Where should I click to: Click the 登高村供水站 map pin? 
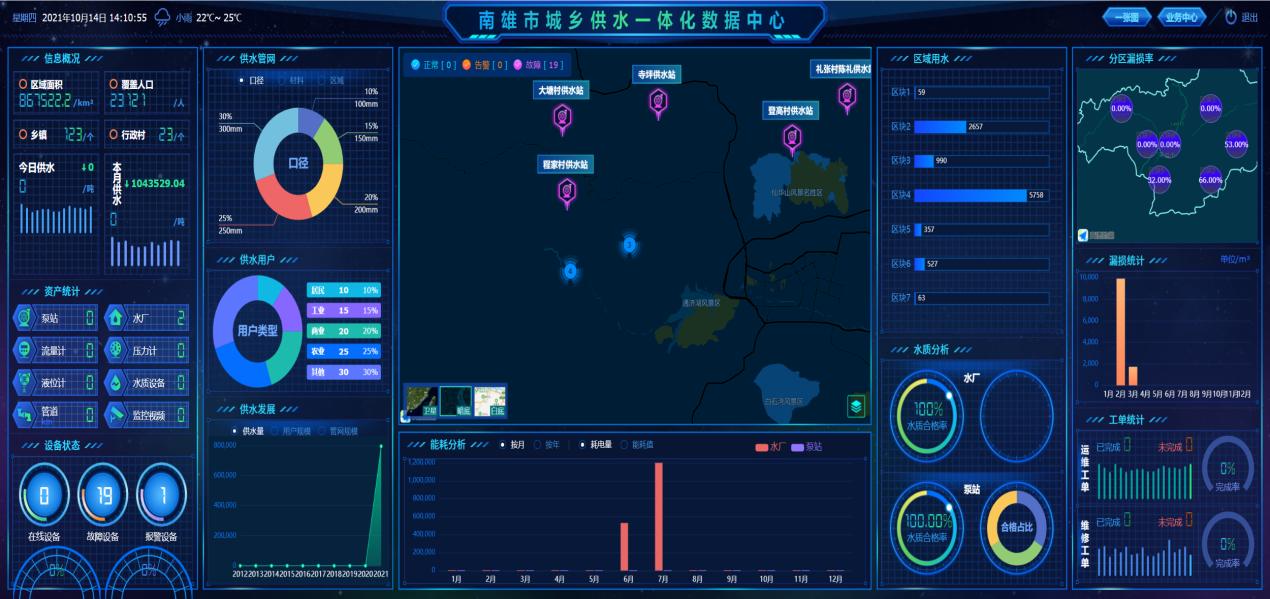pos(792,137)
